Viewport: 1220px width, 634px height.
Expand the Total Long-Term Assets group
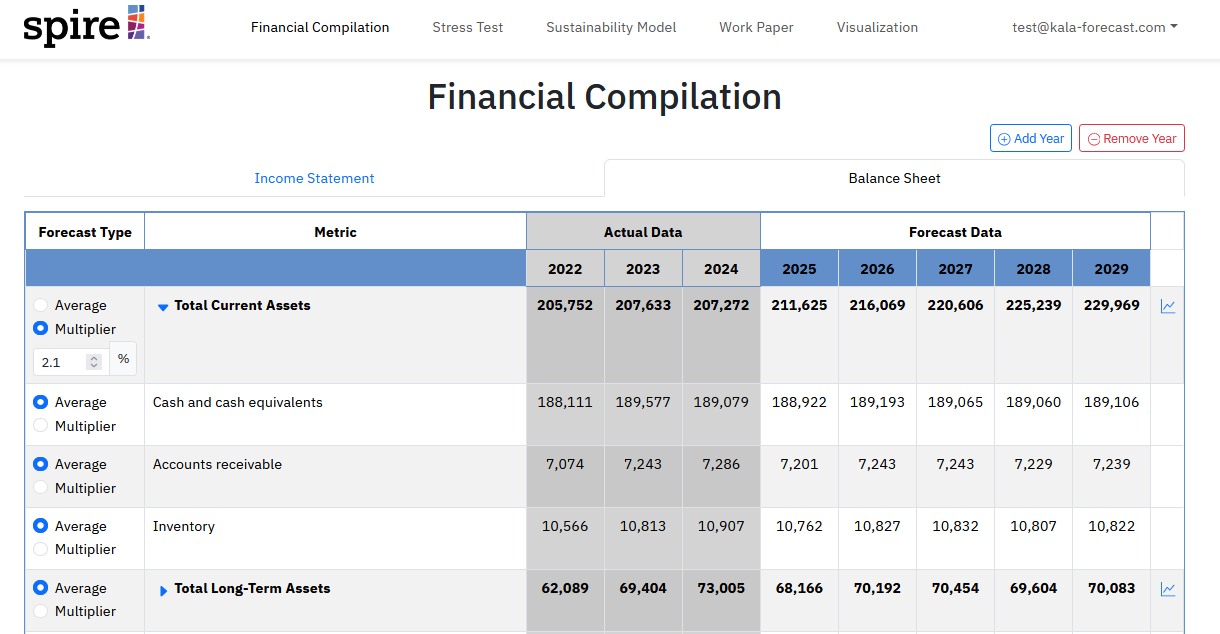pyautogui.click(x=164, y=590)
